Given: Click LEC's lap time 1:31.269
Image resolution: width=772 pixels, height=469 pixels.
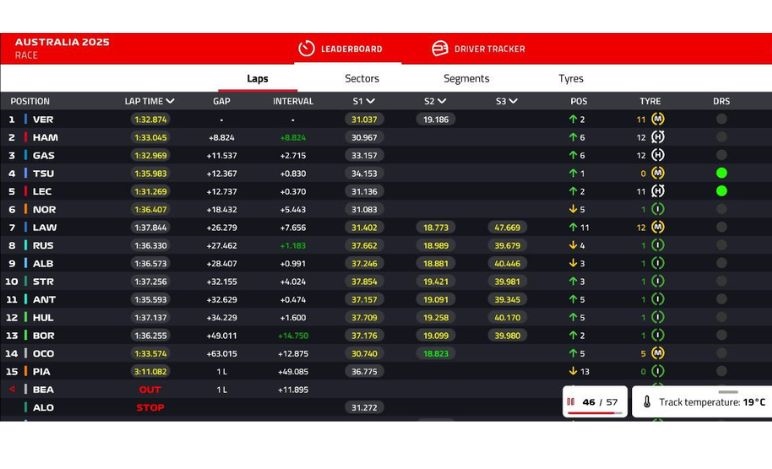Looking at the screenshot, I should click(151, 191).
